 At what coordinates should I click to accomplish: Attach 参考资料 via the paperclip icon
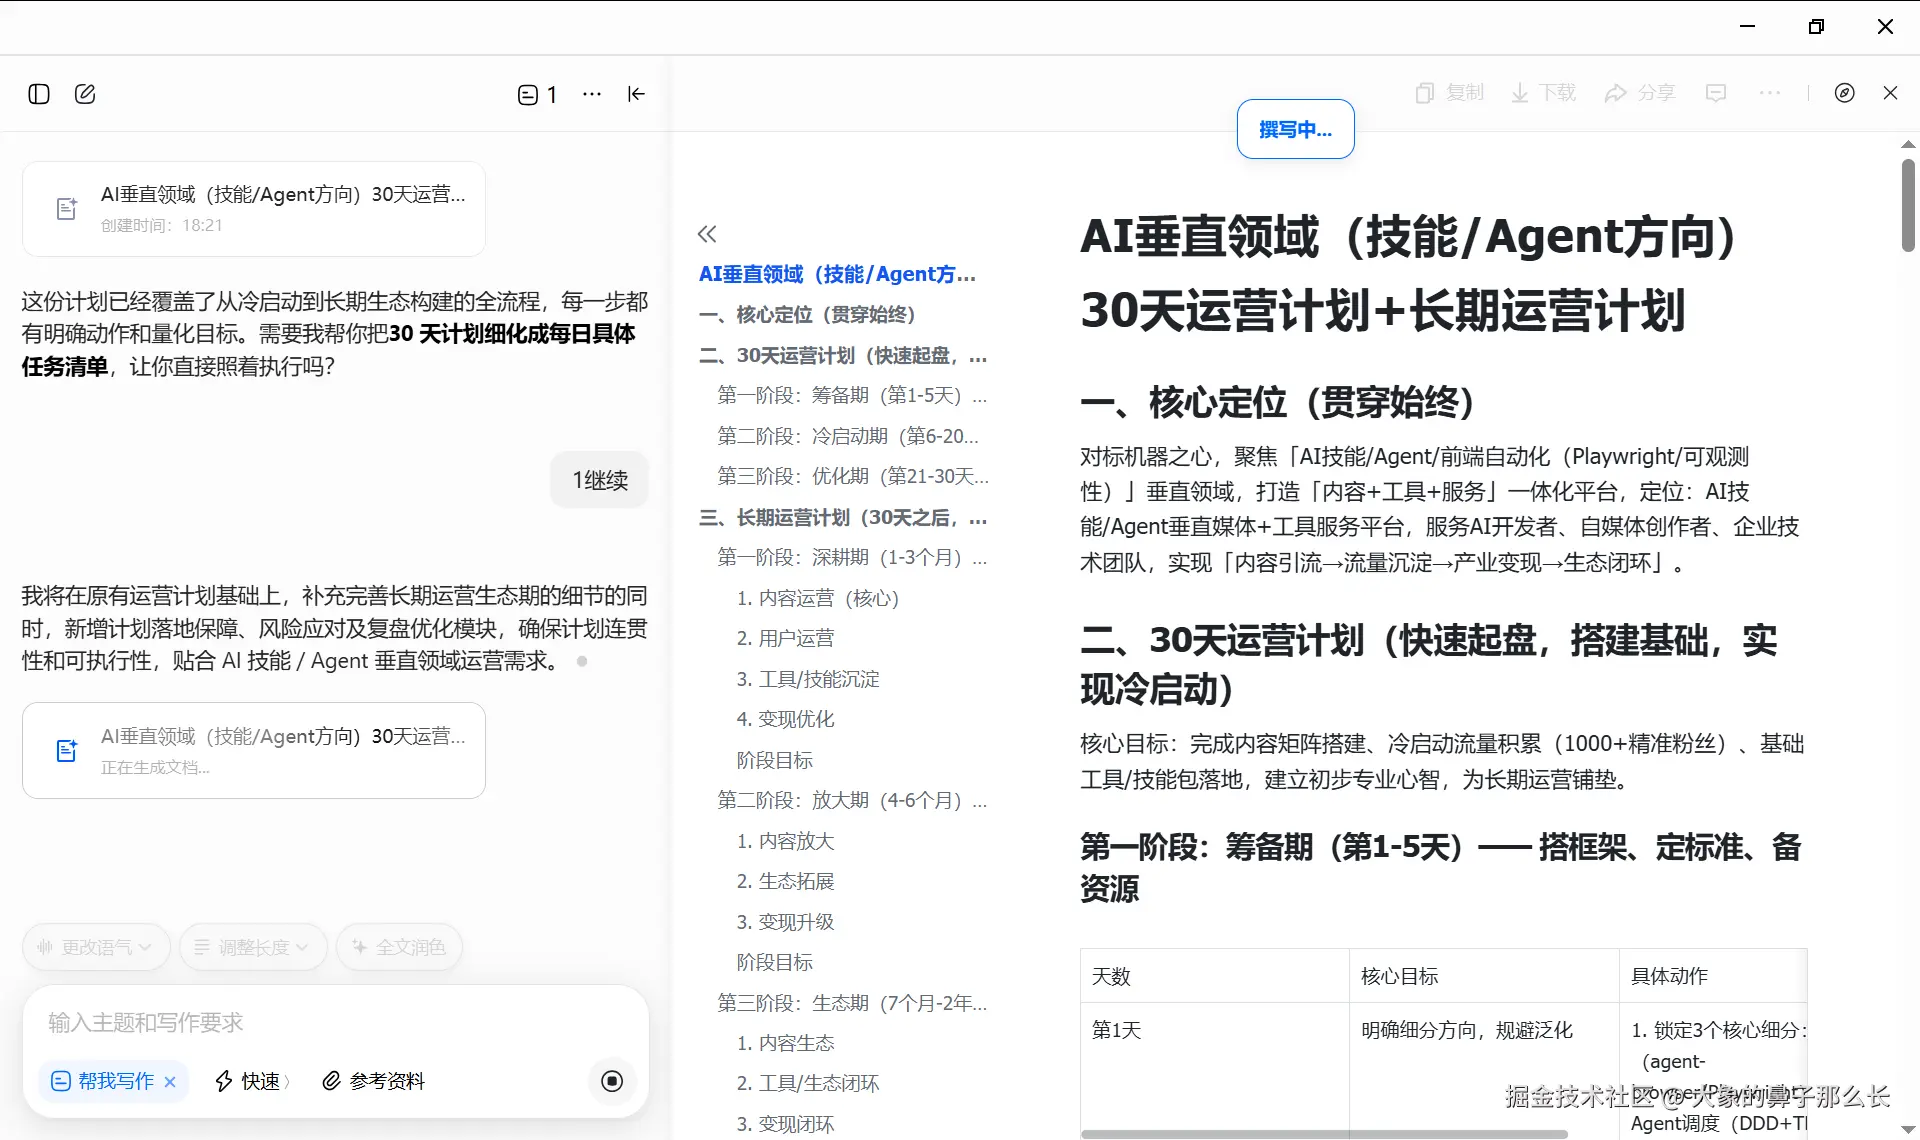click(330, 1081)
